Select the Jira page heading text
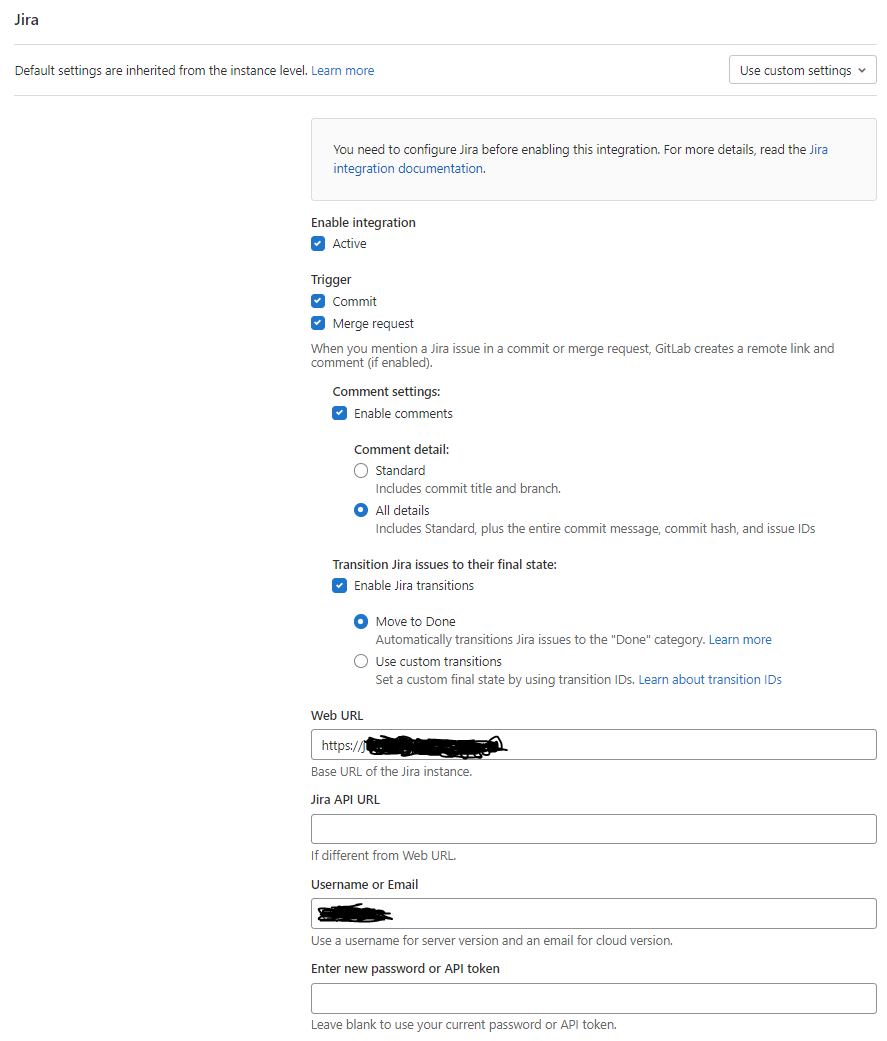Image resolution: width=887 pixels, height=1041 pixels. 27,20
